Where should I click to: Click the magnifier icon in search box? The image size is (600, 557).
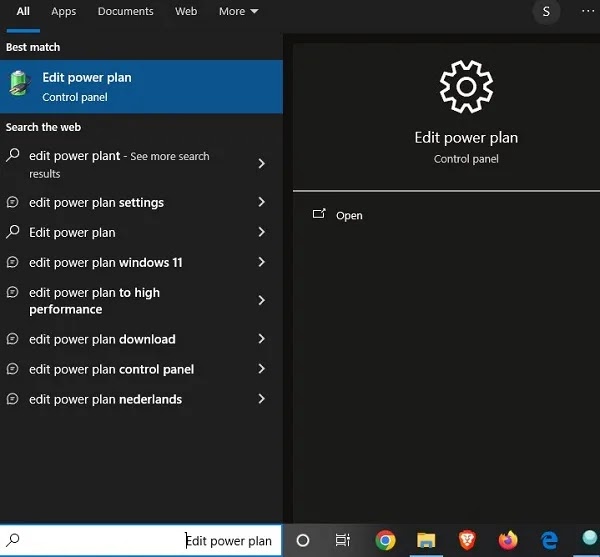click(13, 540)
